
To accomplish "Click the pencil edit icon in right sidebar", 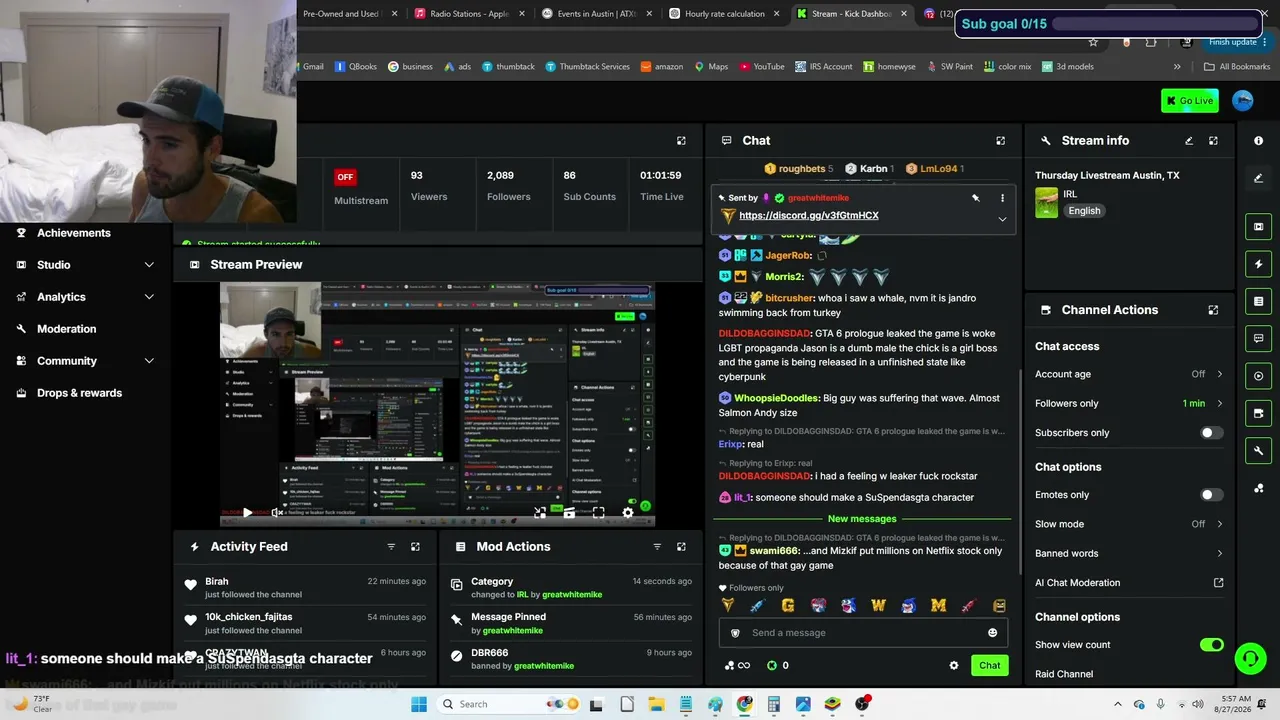I will (x=1258, y=178).
